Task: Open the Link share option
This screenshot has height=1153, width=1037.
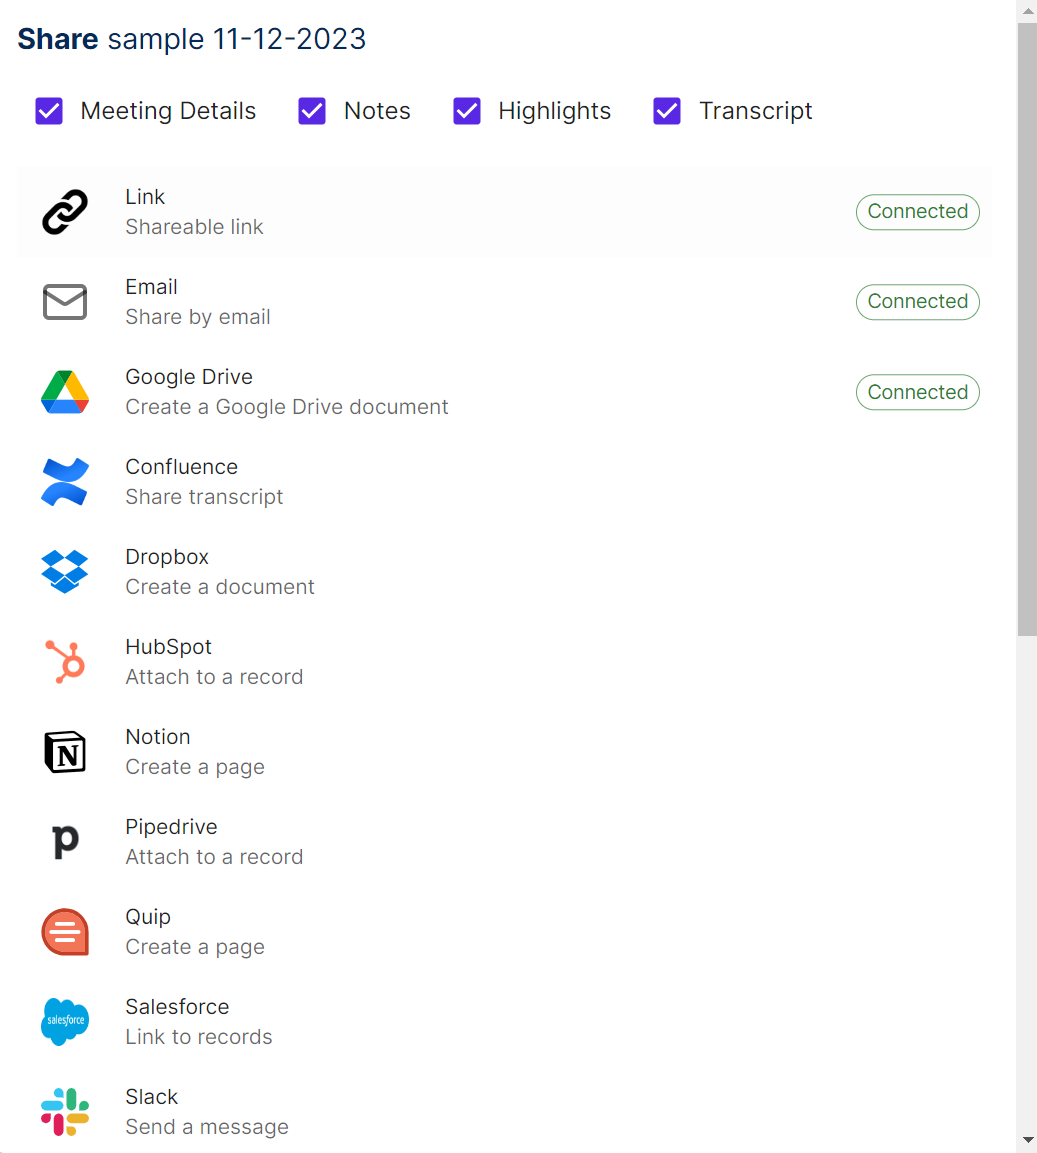Action: 505,212
